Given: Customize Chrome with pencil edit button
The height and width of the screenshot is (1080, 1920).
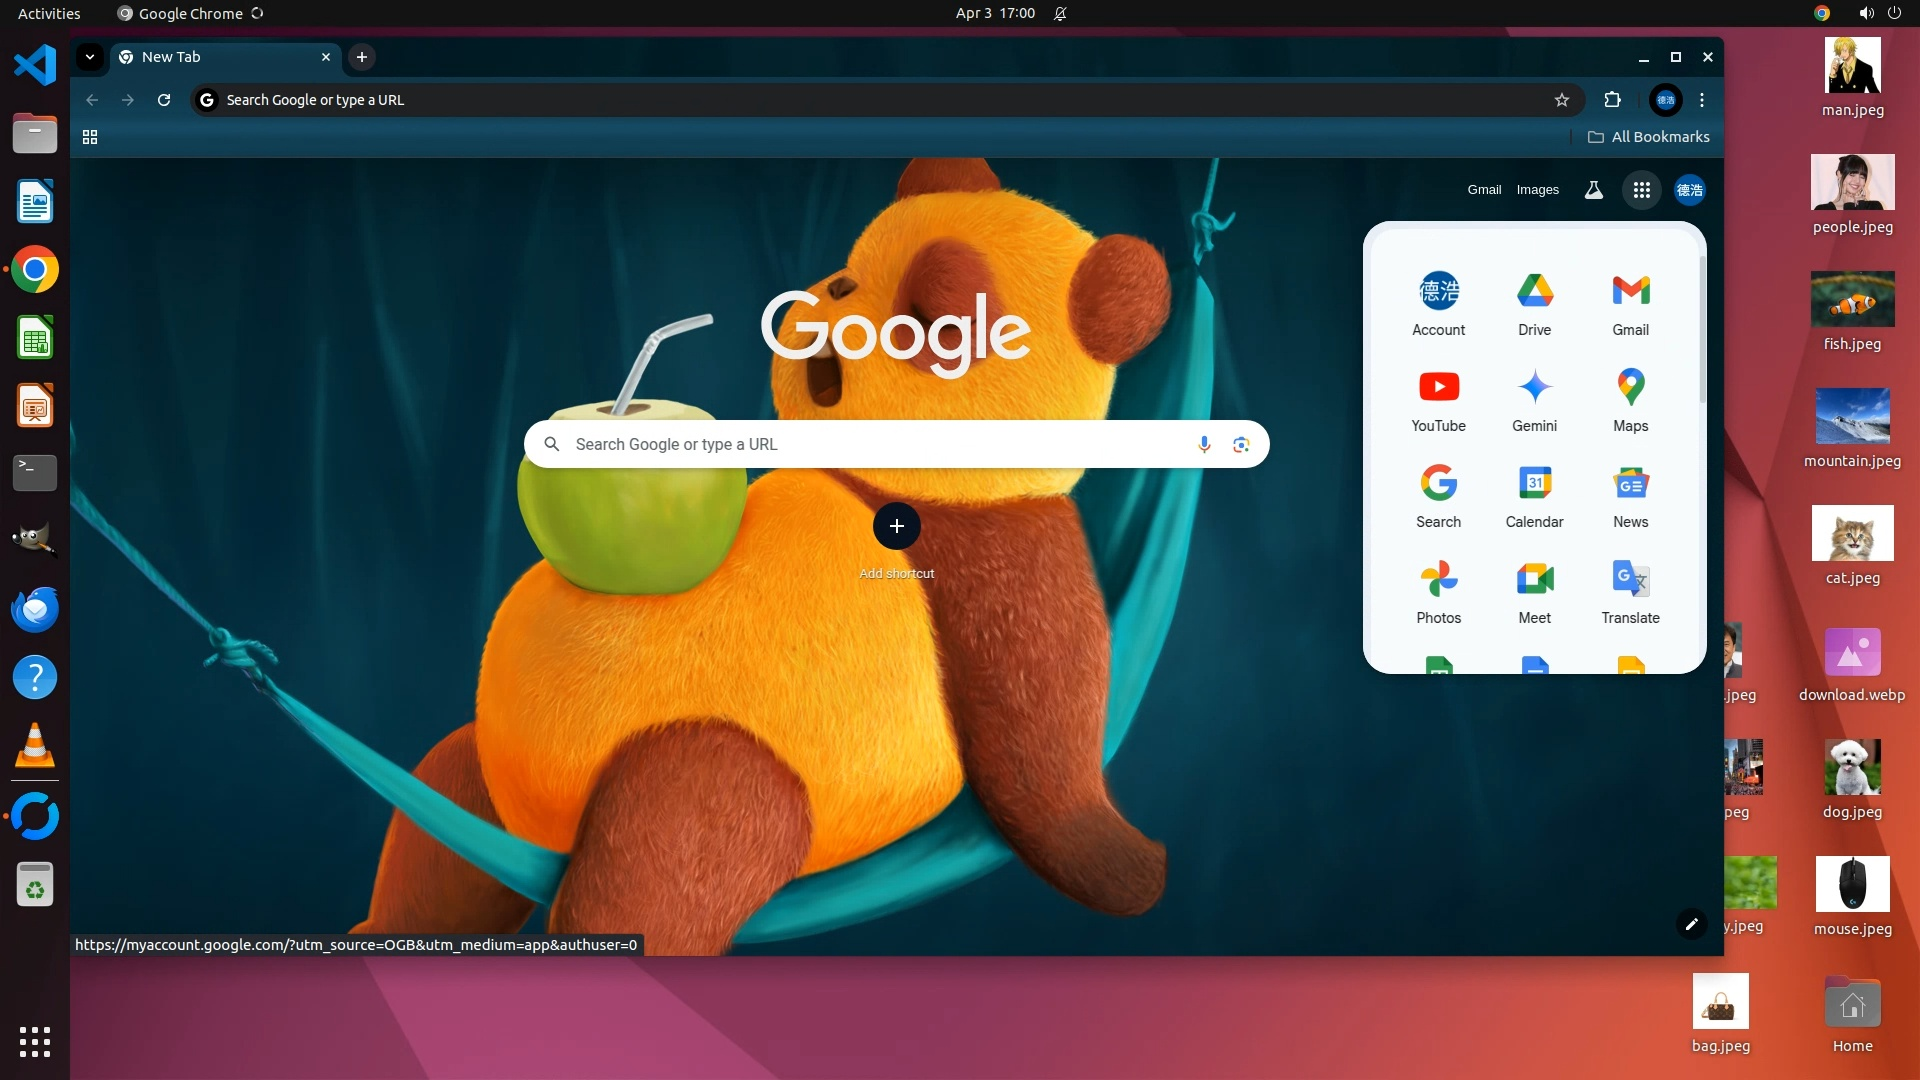Looking at the screenshot, I should 1692,924.
